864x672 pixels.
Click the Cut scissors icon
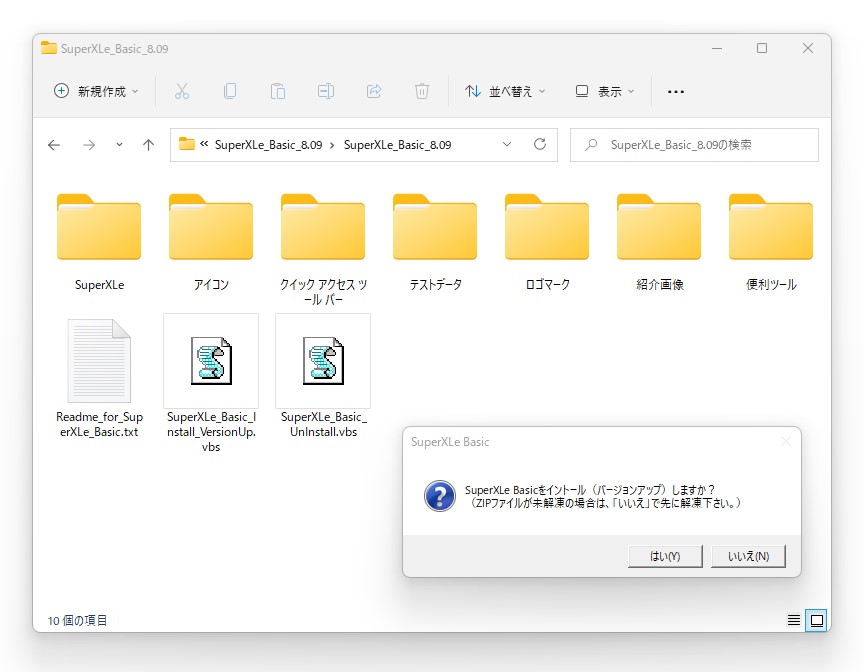coord(182,91)
